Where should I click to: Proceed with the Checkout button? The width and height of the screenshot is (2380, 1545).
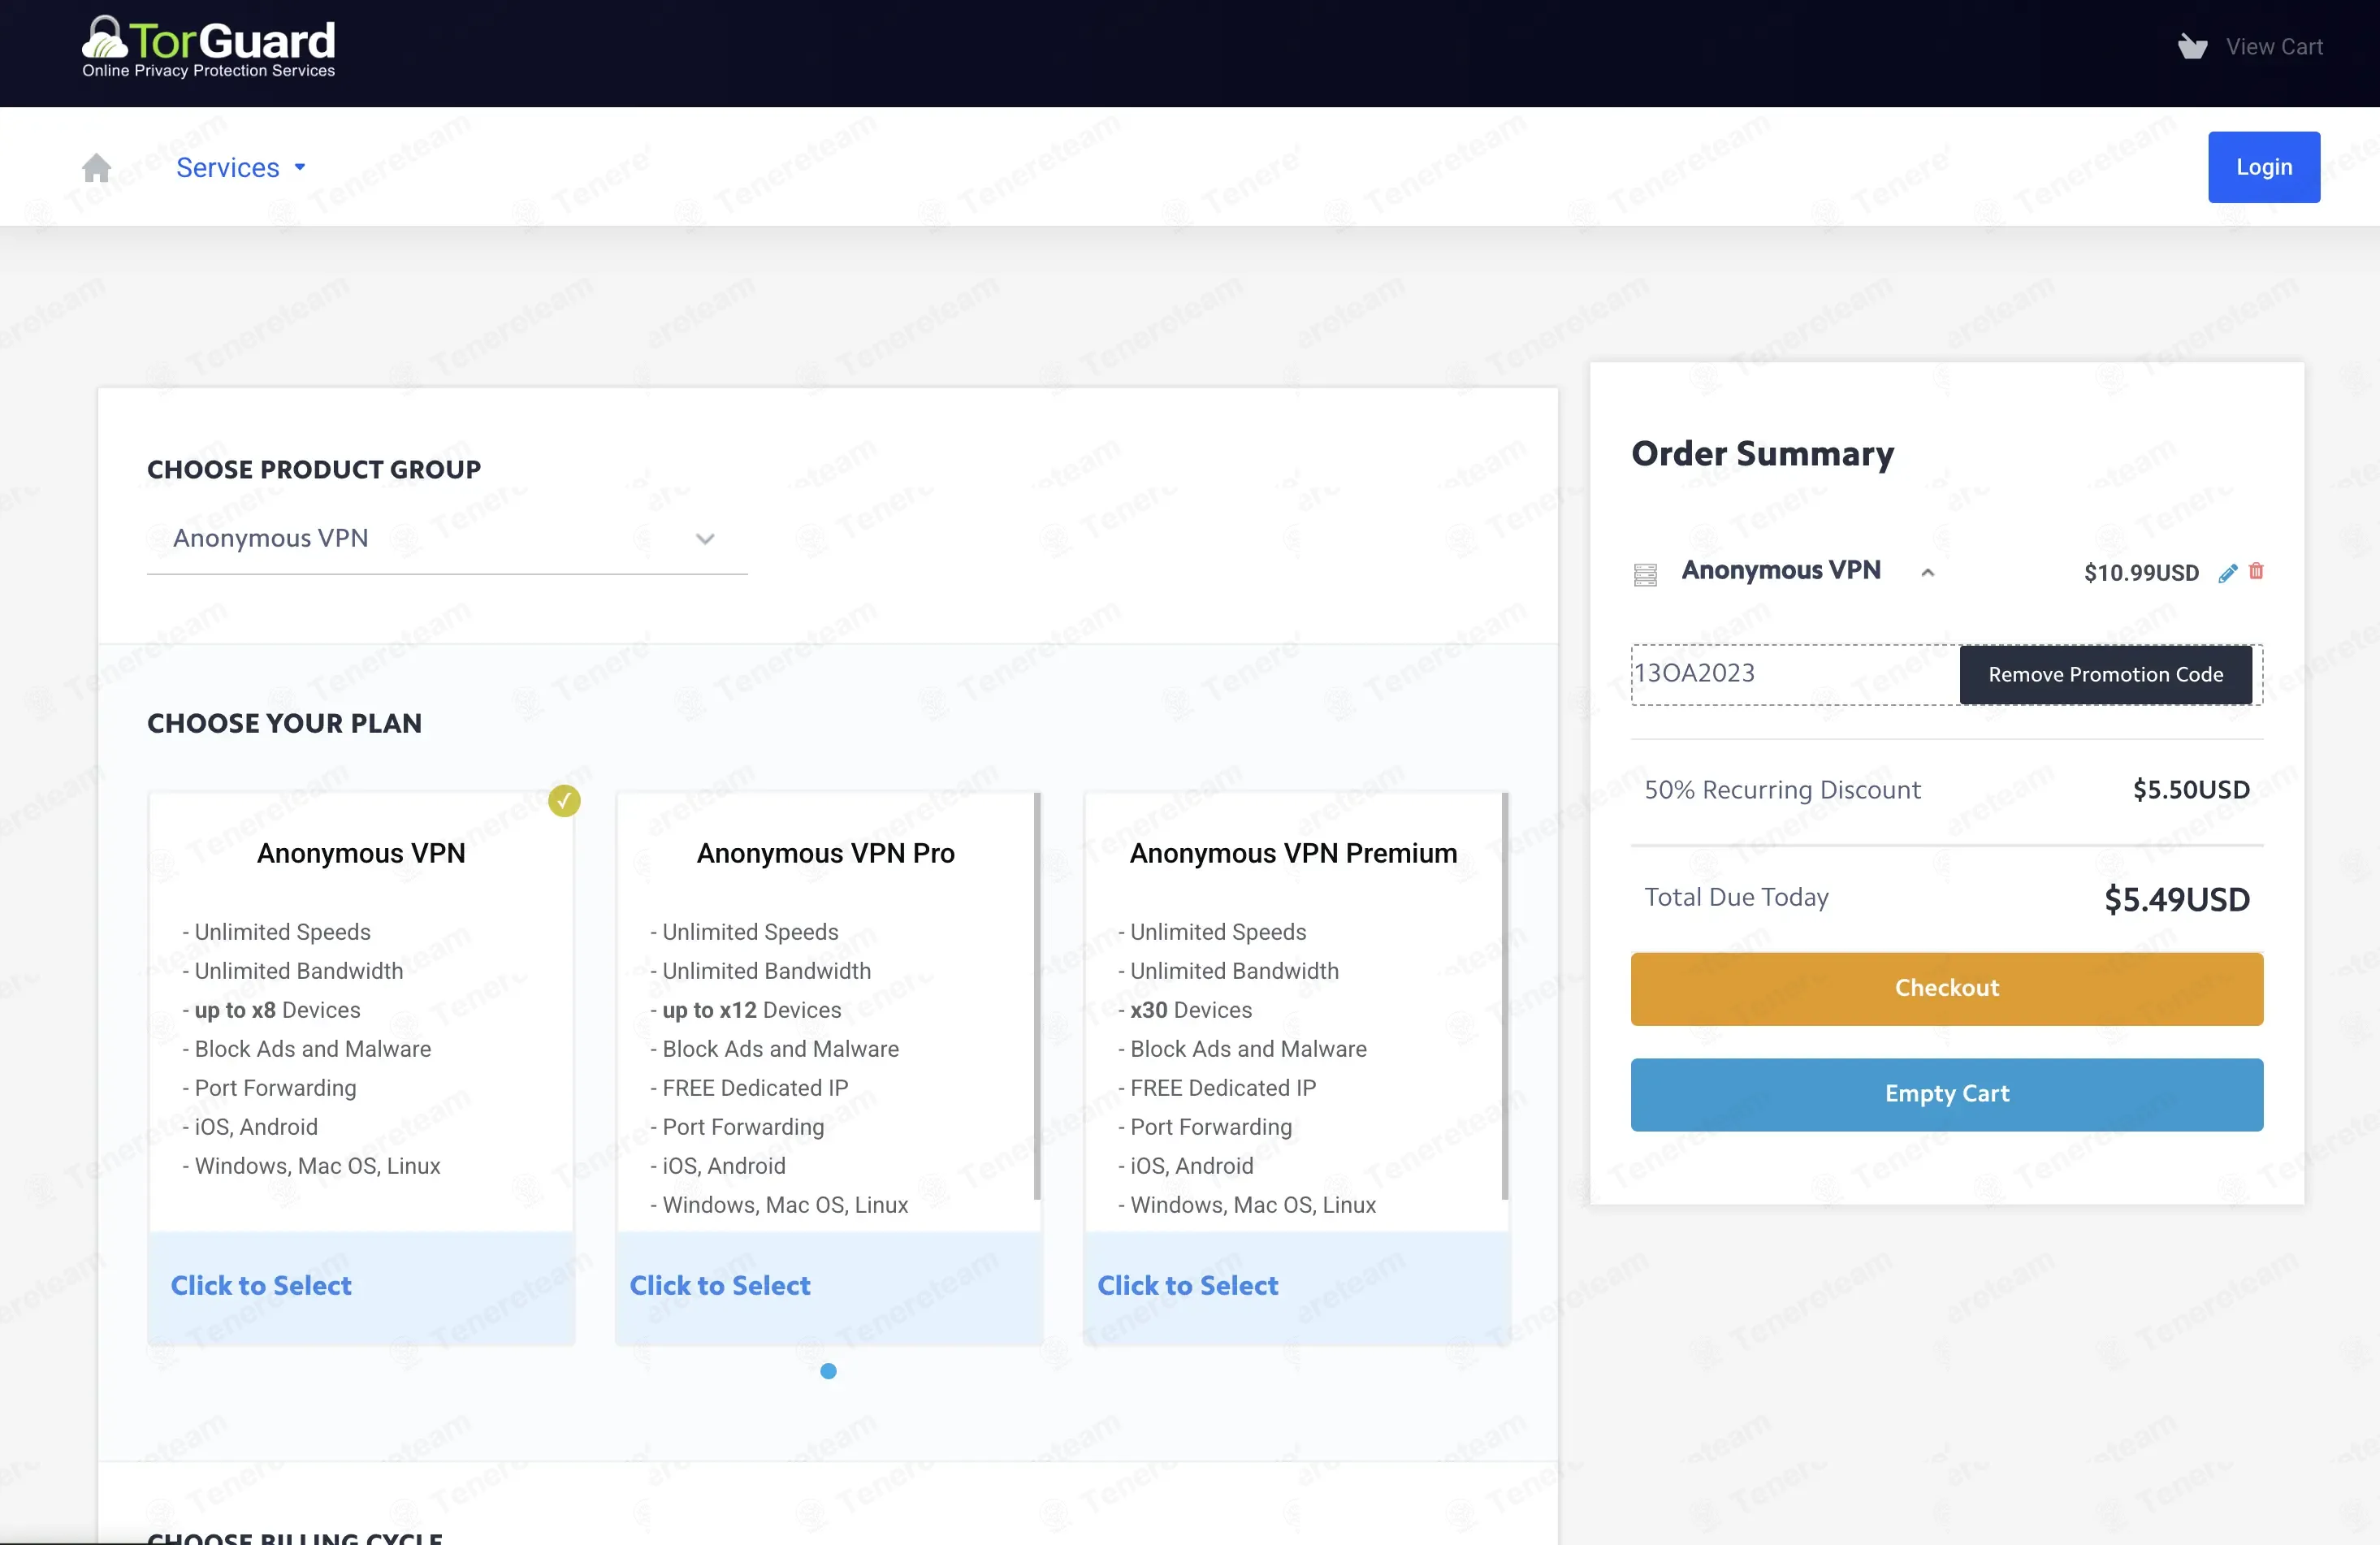[1946, 988]
